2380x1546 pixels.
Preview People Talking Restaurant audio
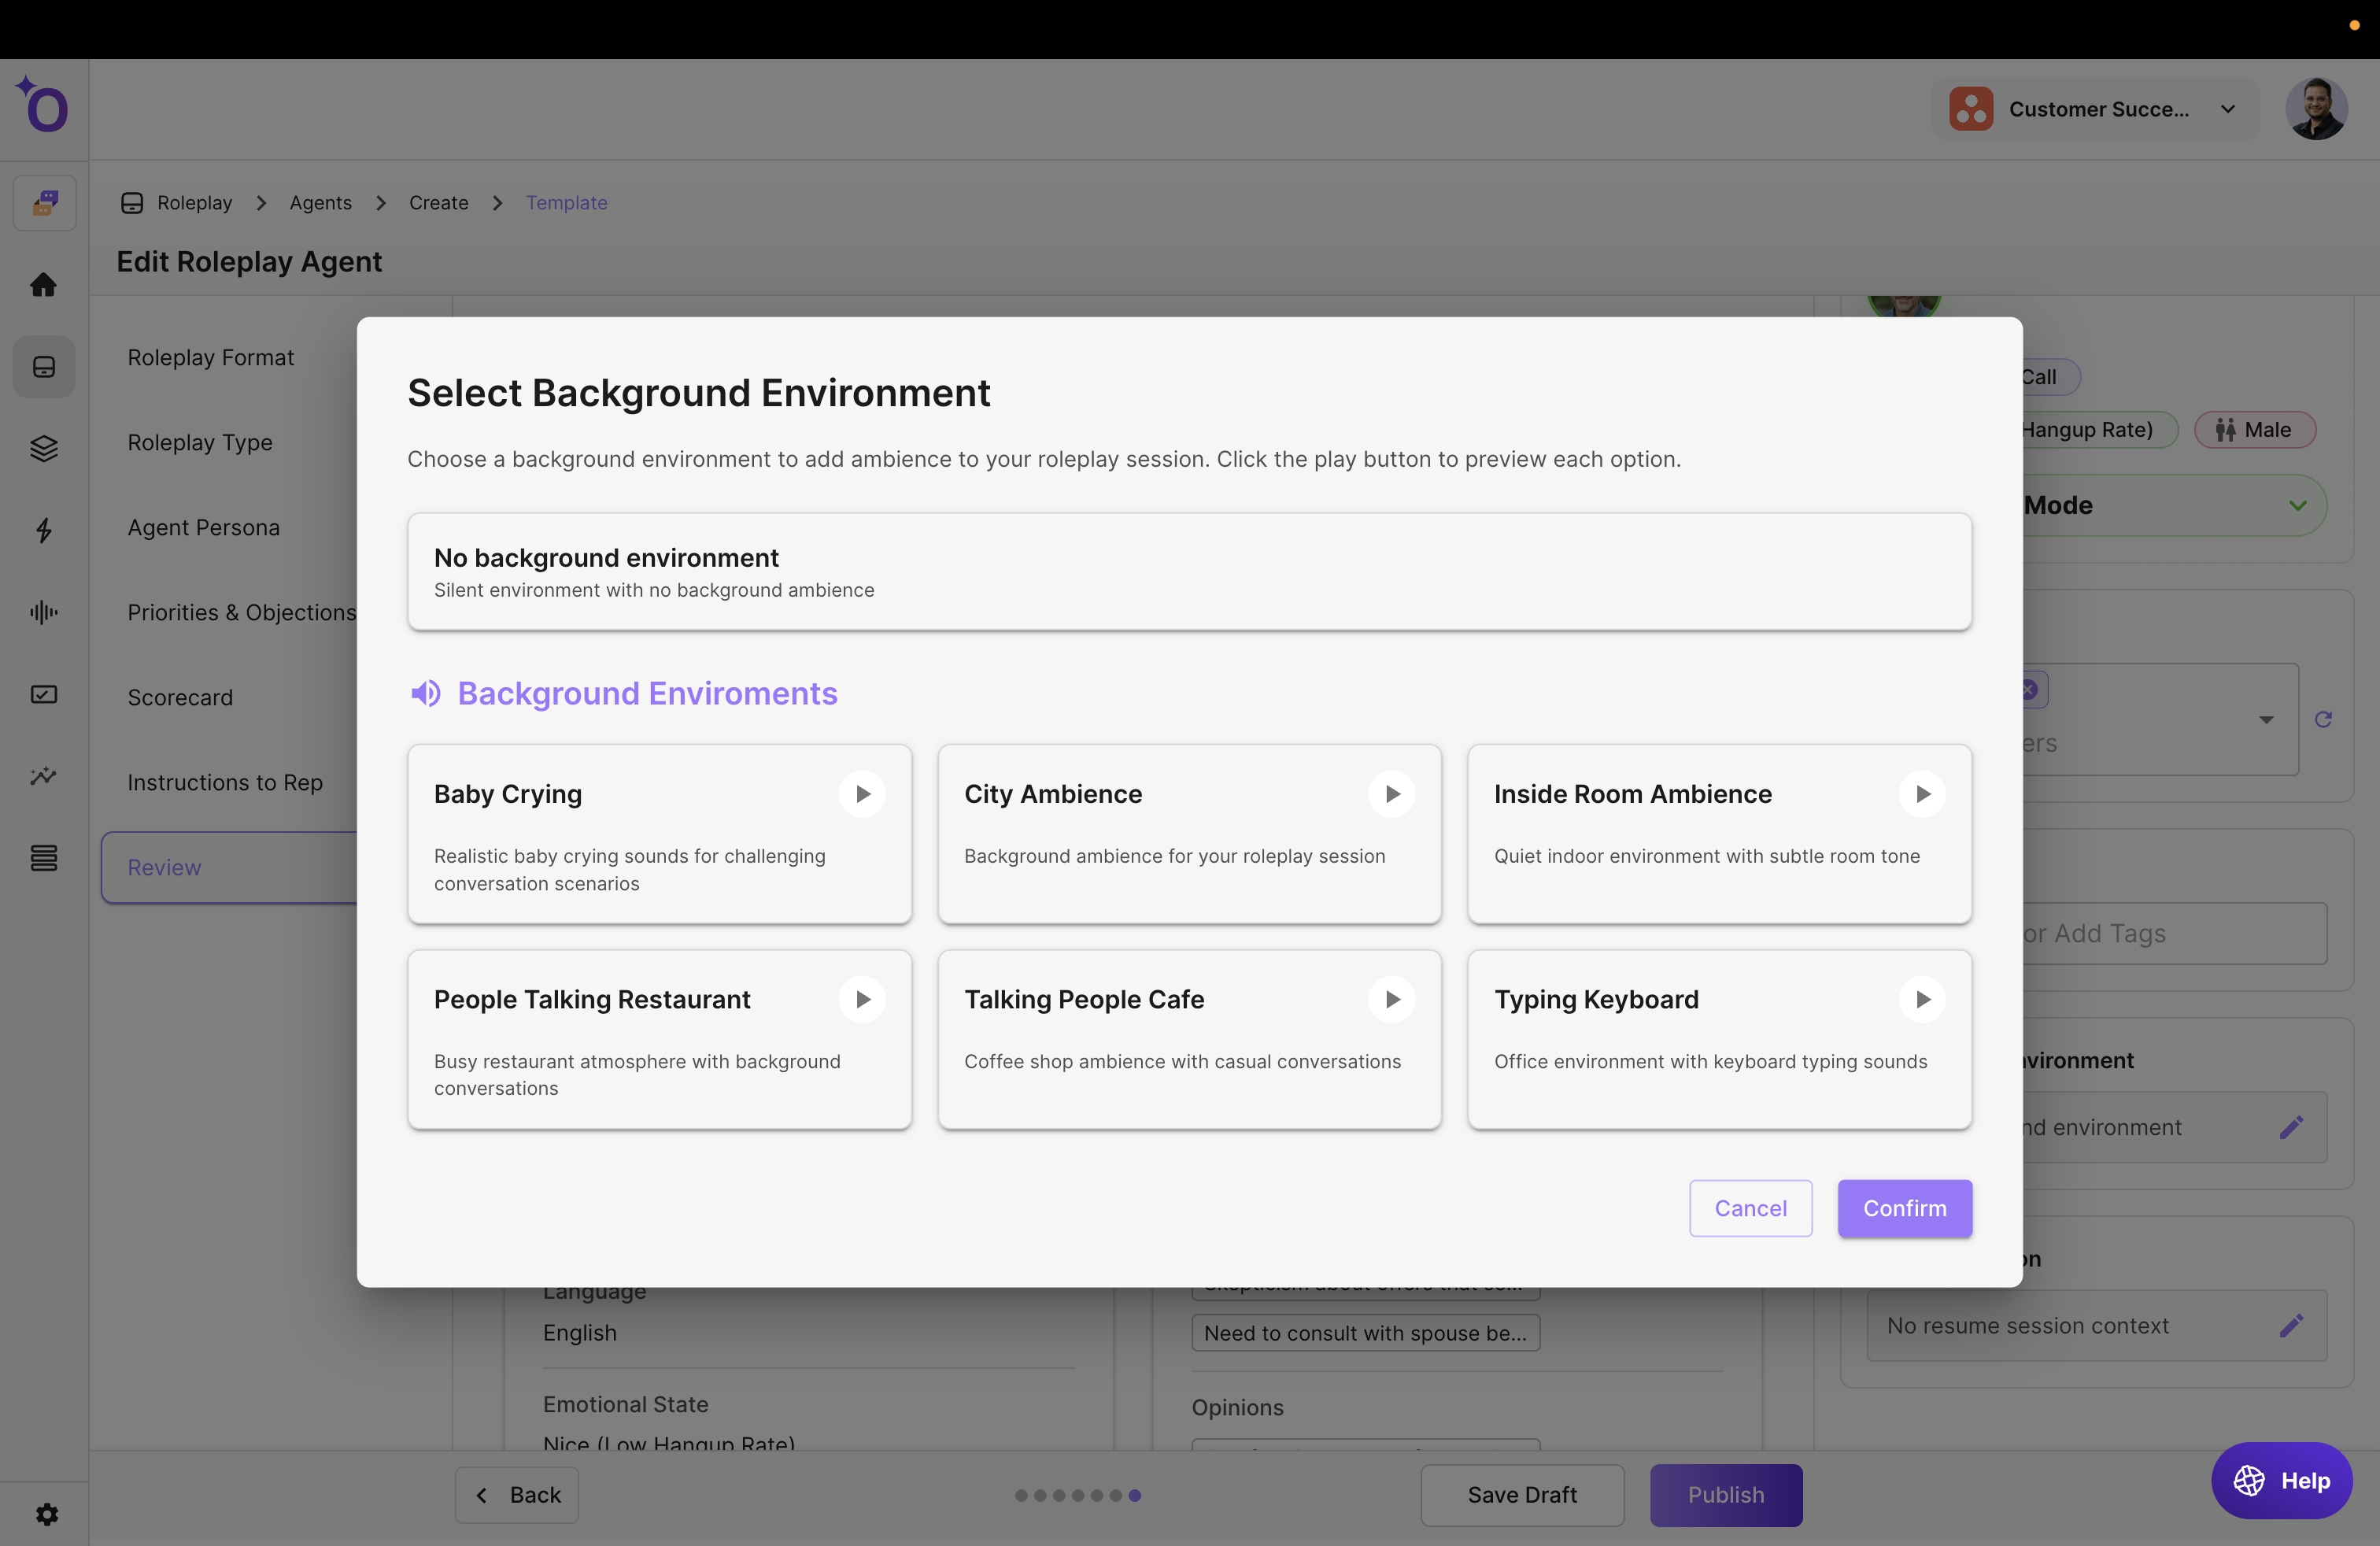click(x=862, y=999)
